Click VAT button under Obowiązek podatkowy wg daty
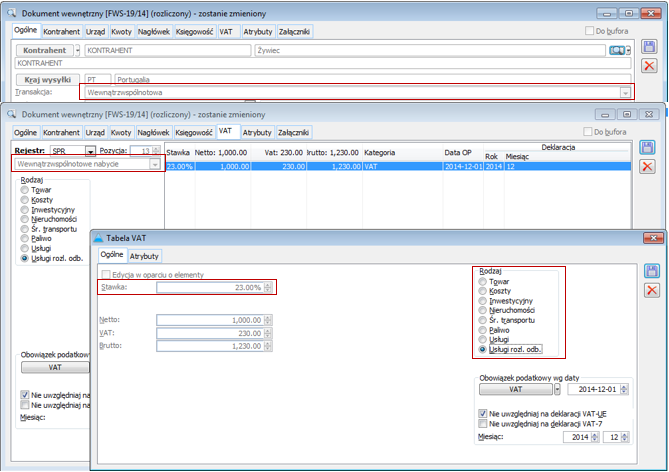 (x=516, y=389)
